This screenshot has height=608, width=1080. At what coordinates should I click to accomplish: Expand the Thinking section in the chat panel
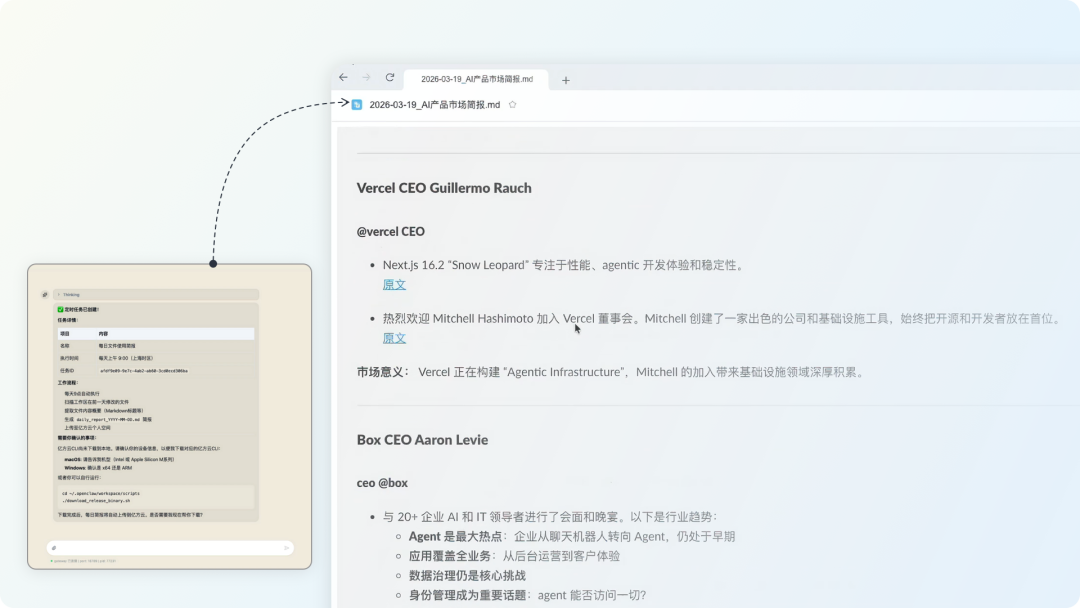tap(156, 295)
